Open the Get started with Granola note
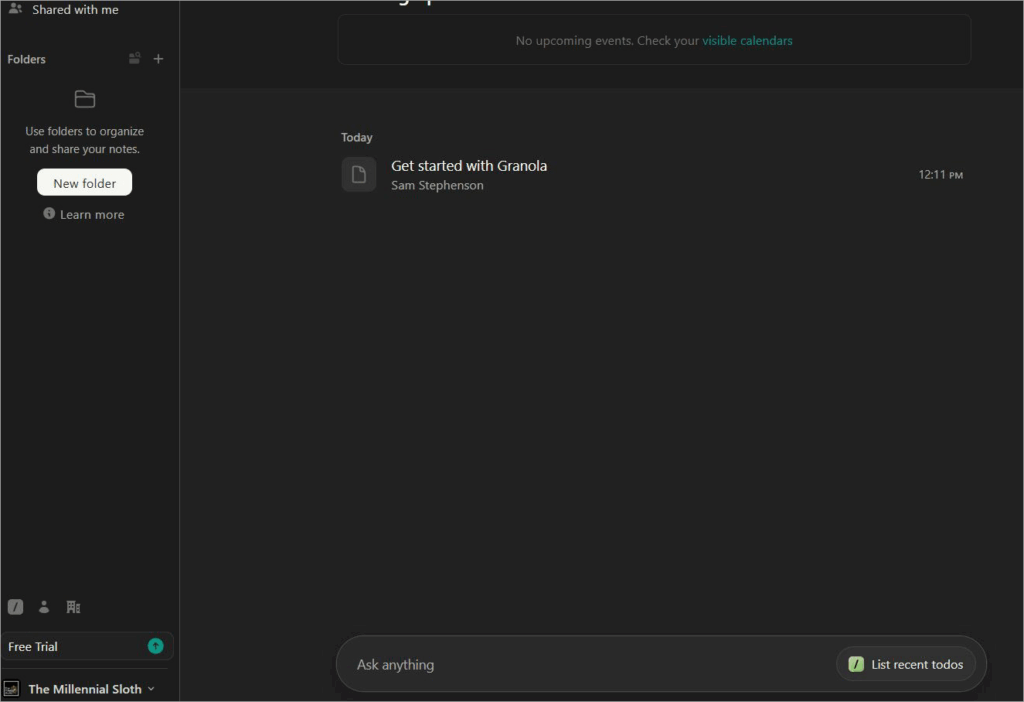 [652, 174]
